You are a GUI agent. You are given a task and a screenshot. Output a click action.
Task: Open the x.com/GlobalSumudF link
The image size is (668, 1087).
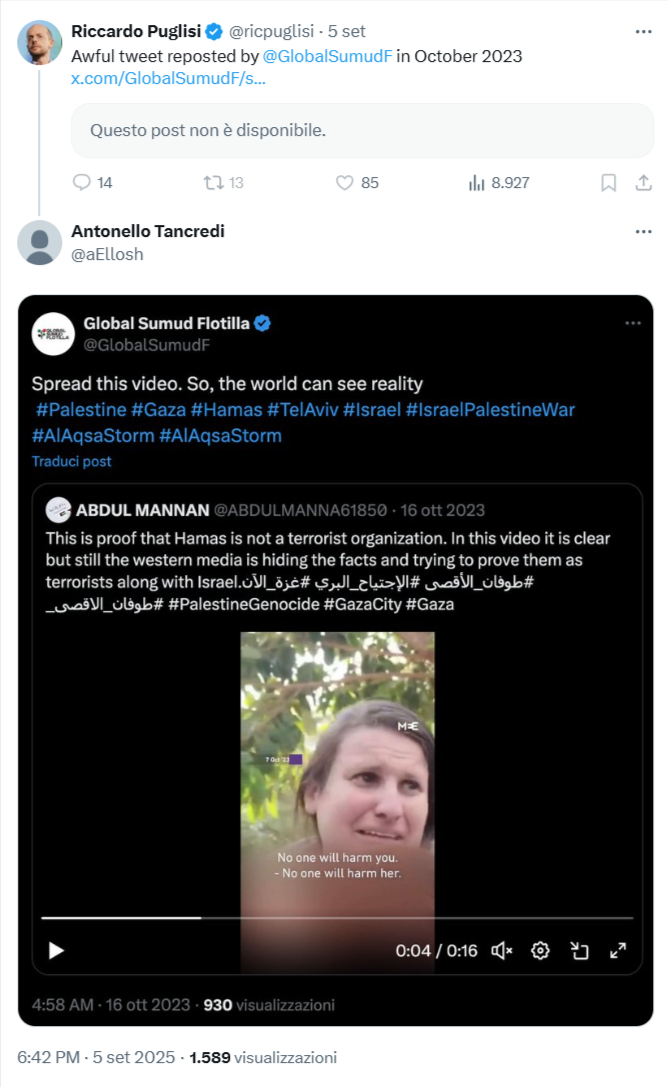(168, 78)
